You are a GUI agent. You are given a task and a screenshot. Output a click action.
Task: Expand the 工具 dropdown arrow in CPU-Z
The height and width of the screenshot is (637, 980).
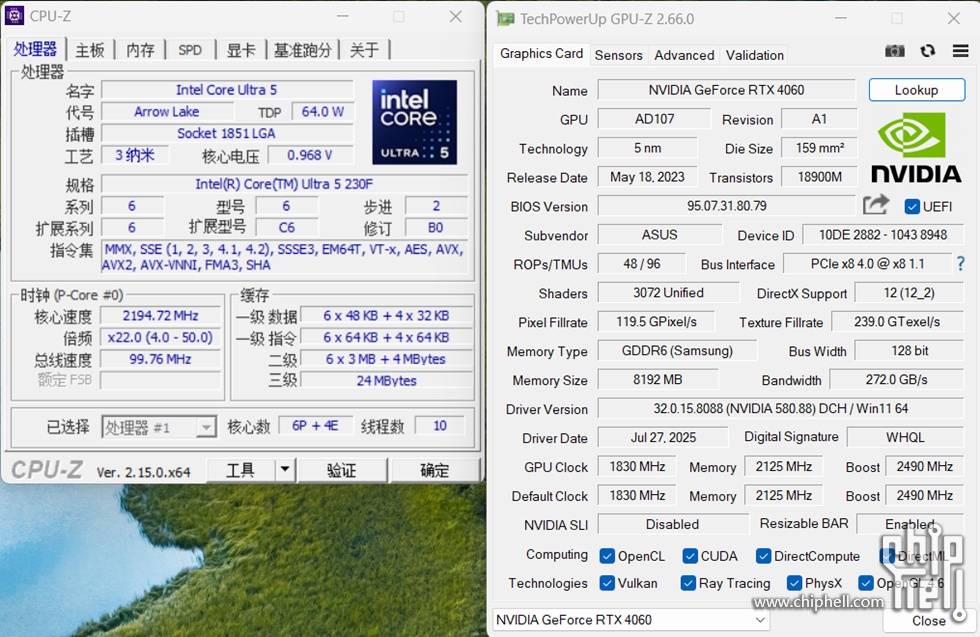click(x=285, y=469)
